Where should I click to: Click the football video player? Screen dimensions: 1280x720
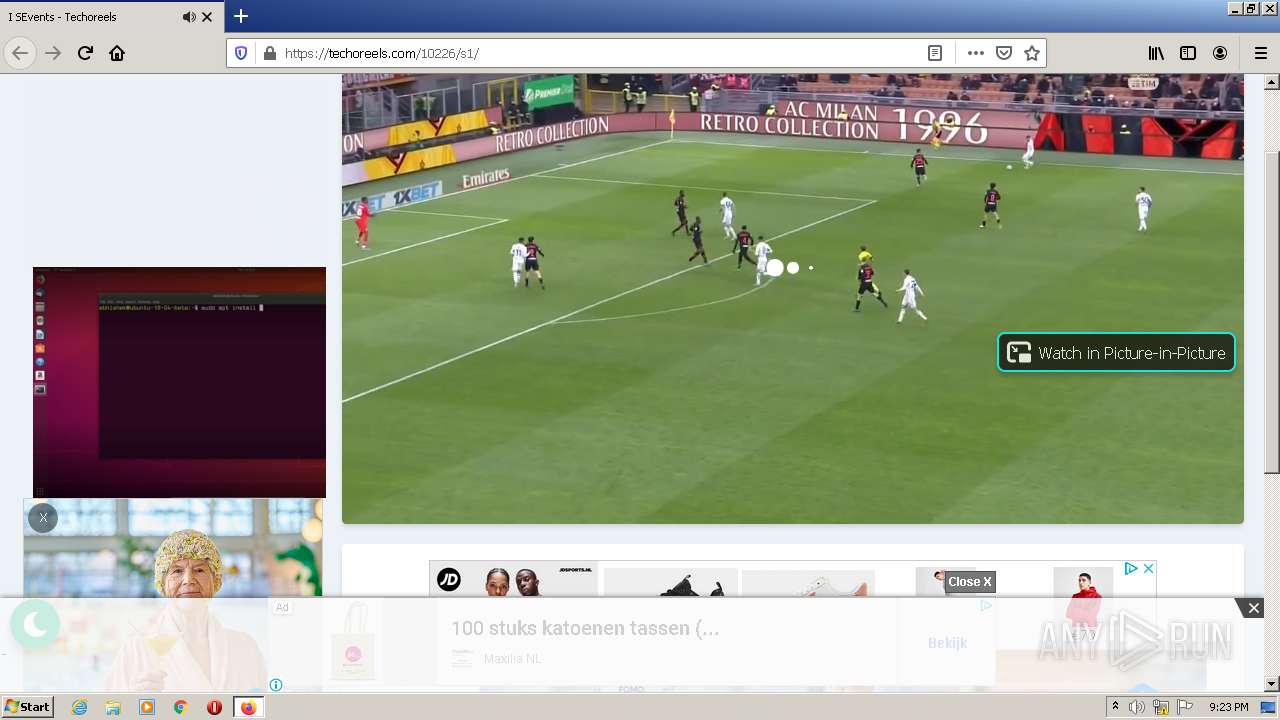(x=792, y=298)
